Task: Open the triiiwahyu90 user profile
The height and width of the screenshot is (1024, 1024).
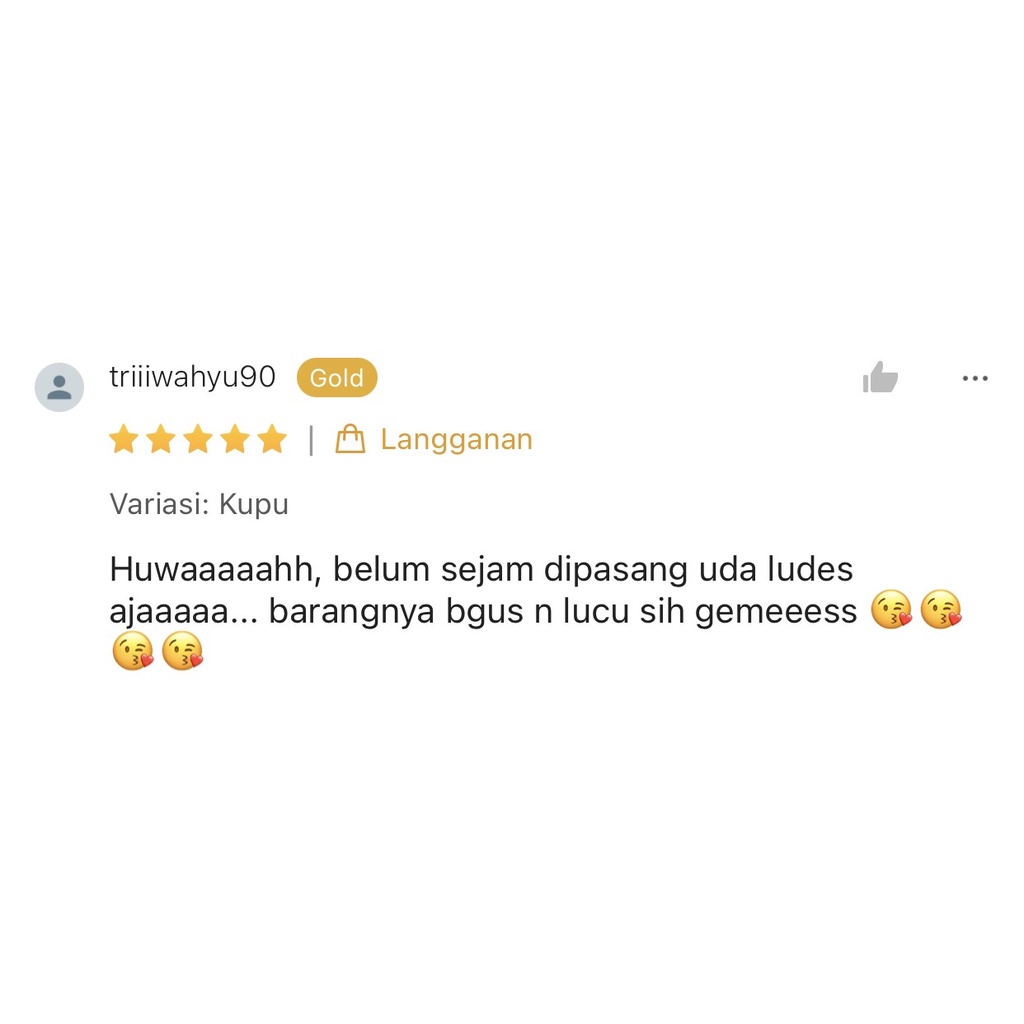Action: coord(193,377)
